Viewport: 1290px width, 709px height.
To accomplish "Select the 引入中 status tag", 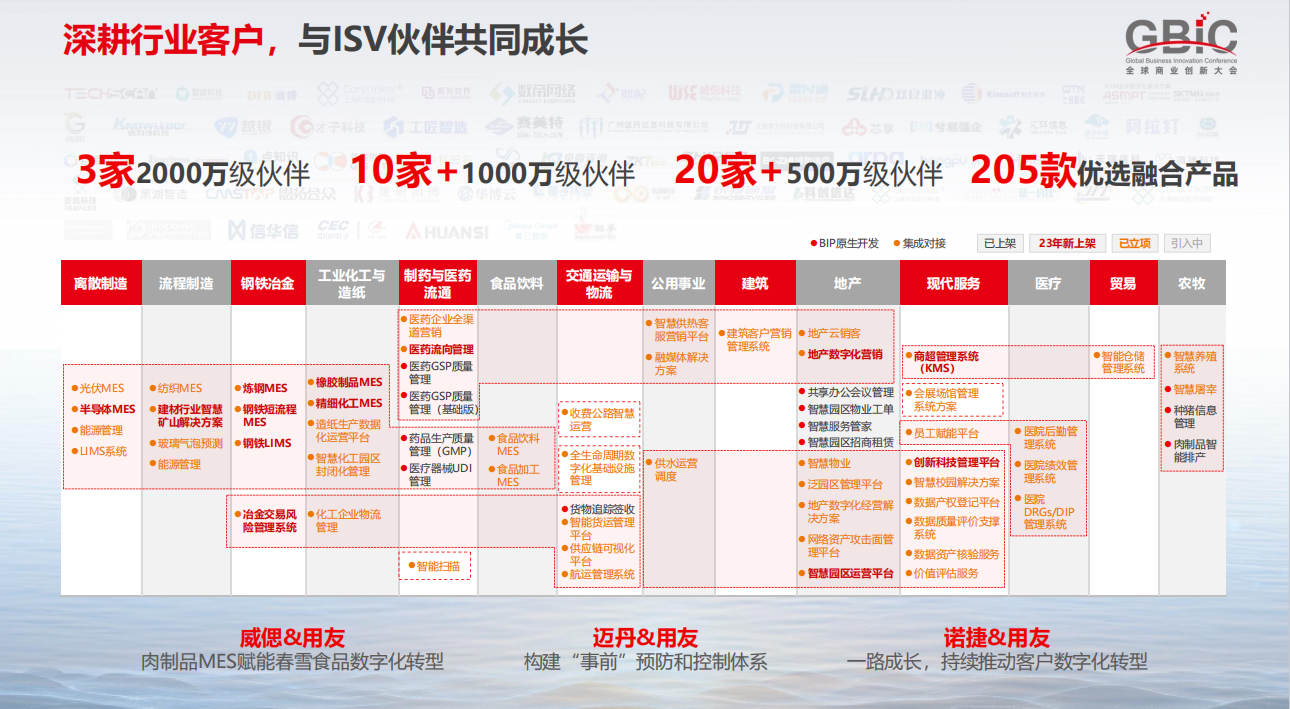I will point(1186,243).
